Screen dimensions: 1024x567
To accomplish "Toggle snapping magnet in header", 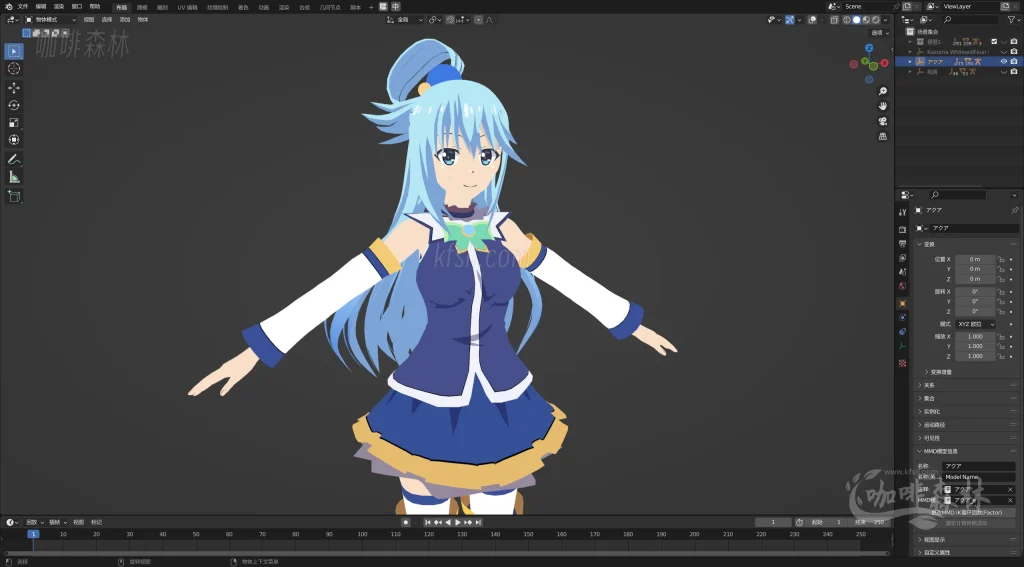I will click(x=450, y=20).
